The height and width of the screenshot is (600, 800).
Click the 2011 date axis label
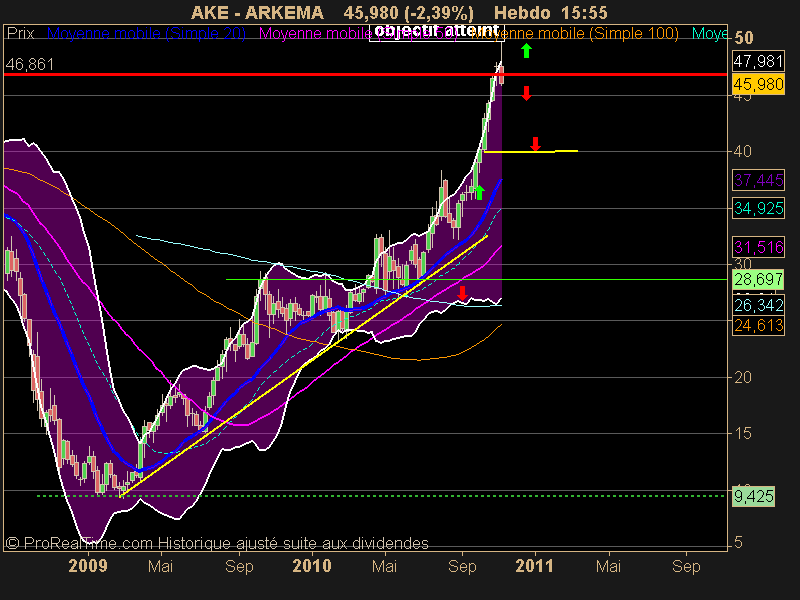[x=535, y=566]
